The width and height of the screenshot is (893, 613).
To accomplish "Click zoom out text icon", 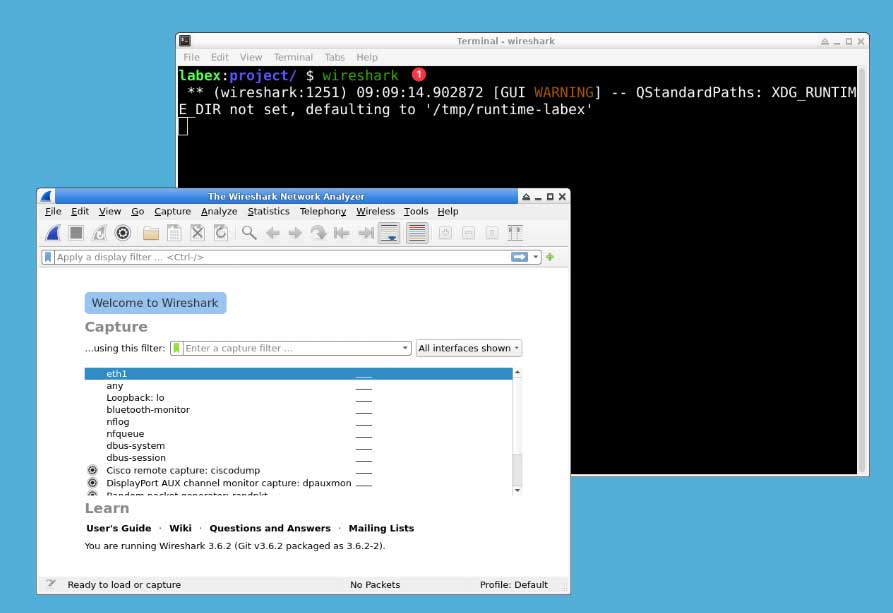I will point(469,233).
